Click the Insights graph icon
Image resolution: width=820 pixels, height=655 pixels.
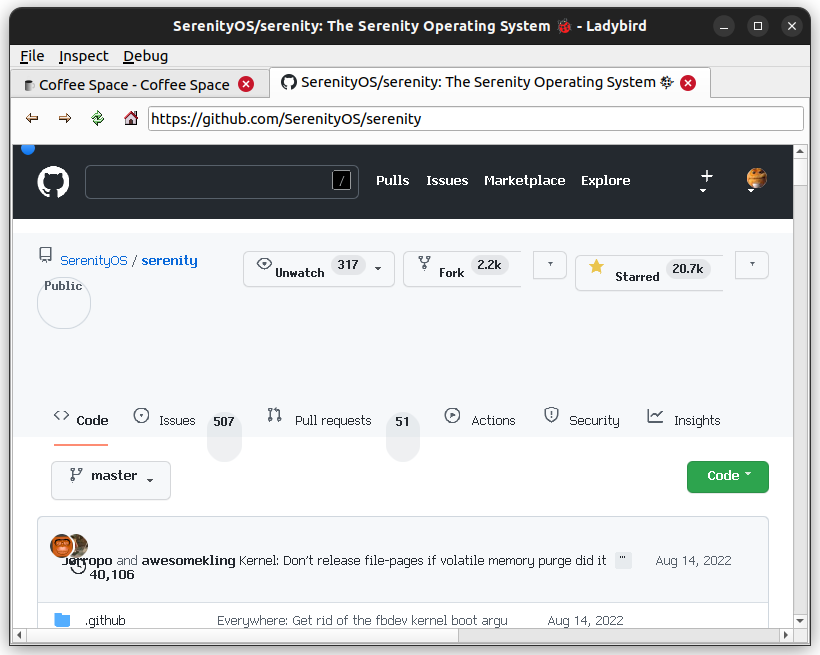pos(655,416)
